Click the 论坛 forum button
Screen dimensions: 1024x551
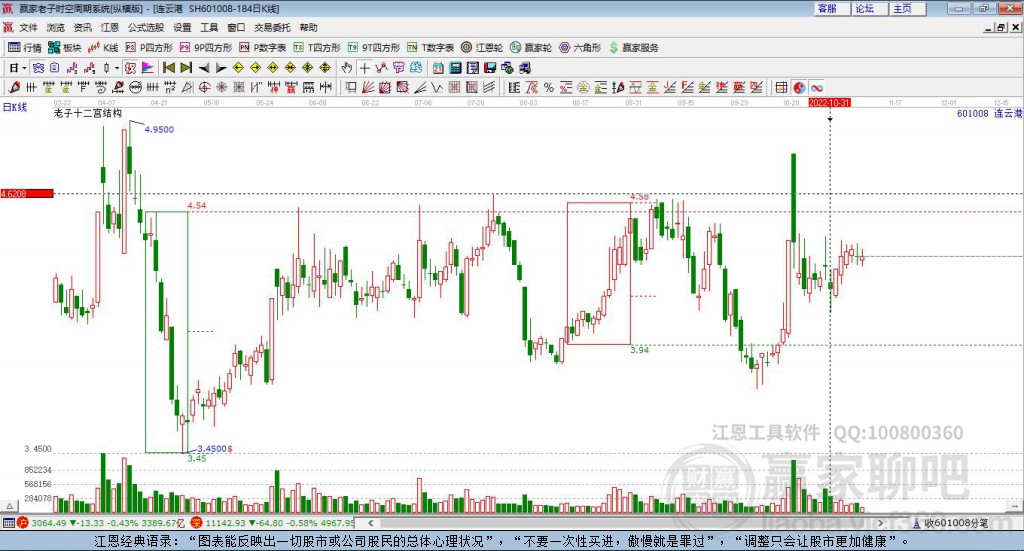[870, 8]
